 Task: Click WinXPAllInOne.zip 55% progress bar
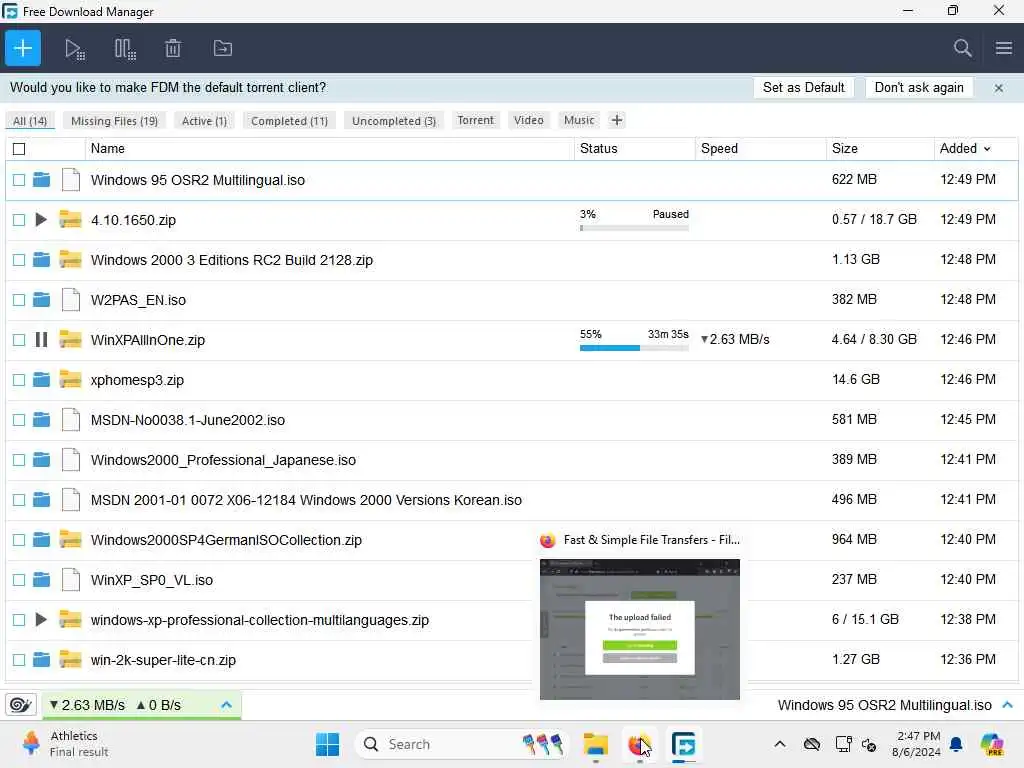[x=634, y=348]
